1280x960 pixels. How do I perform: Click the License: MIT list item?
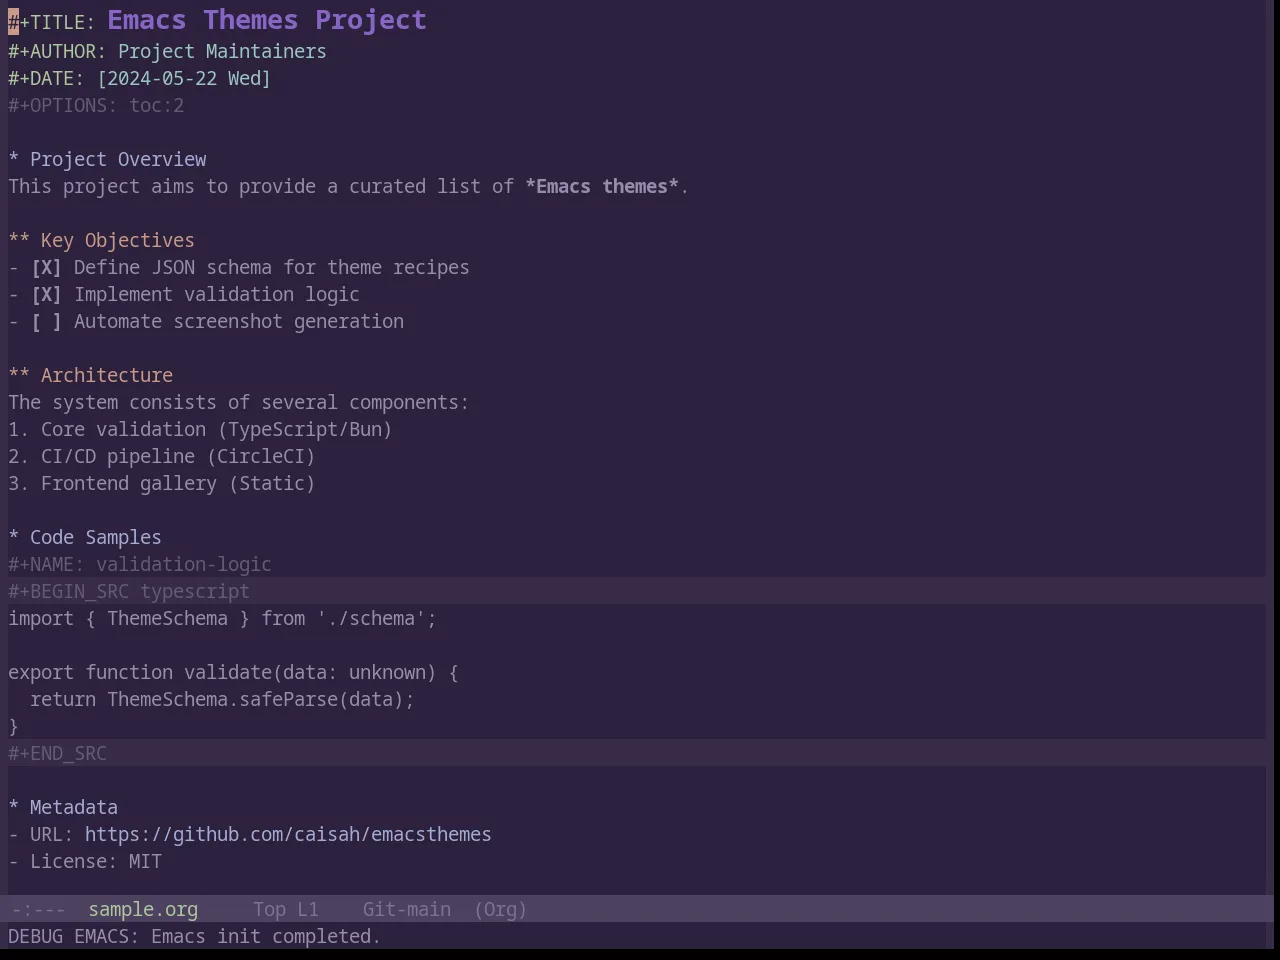coord(85,862)
